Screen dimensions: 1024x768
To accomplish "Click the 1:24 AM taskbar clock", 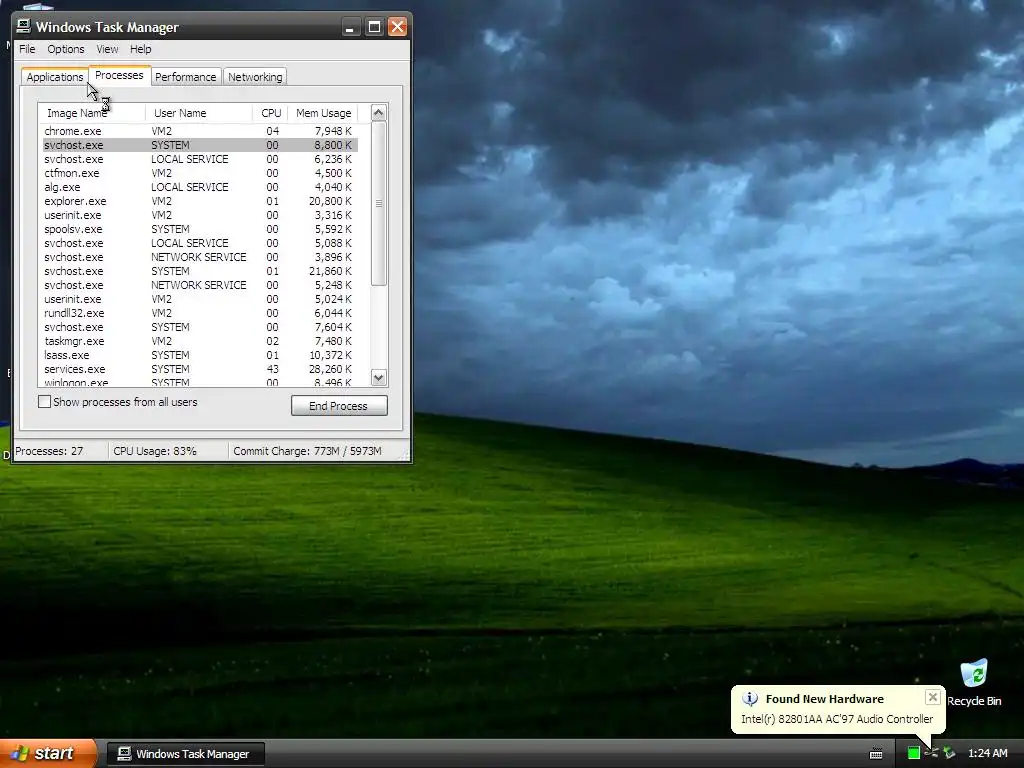I will (x=987, y=753).
